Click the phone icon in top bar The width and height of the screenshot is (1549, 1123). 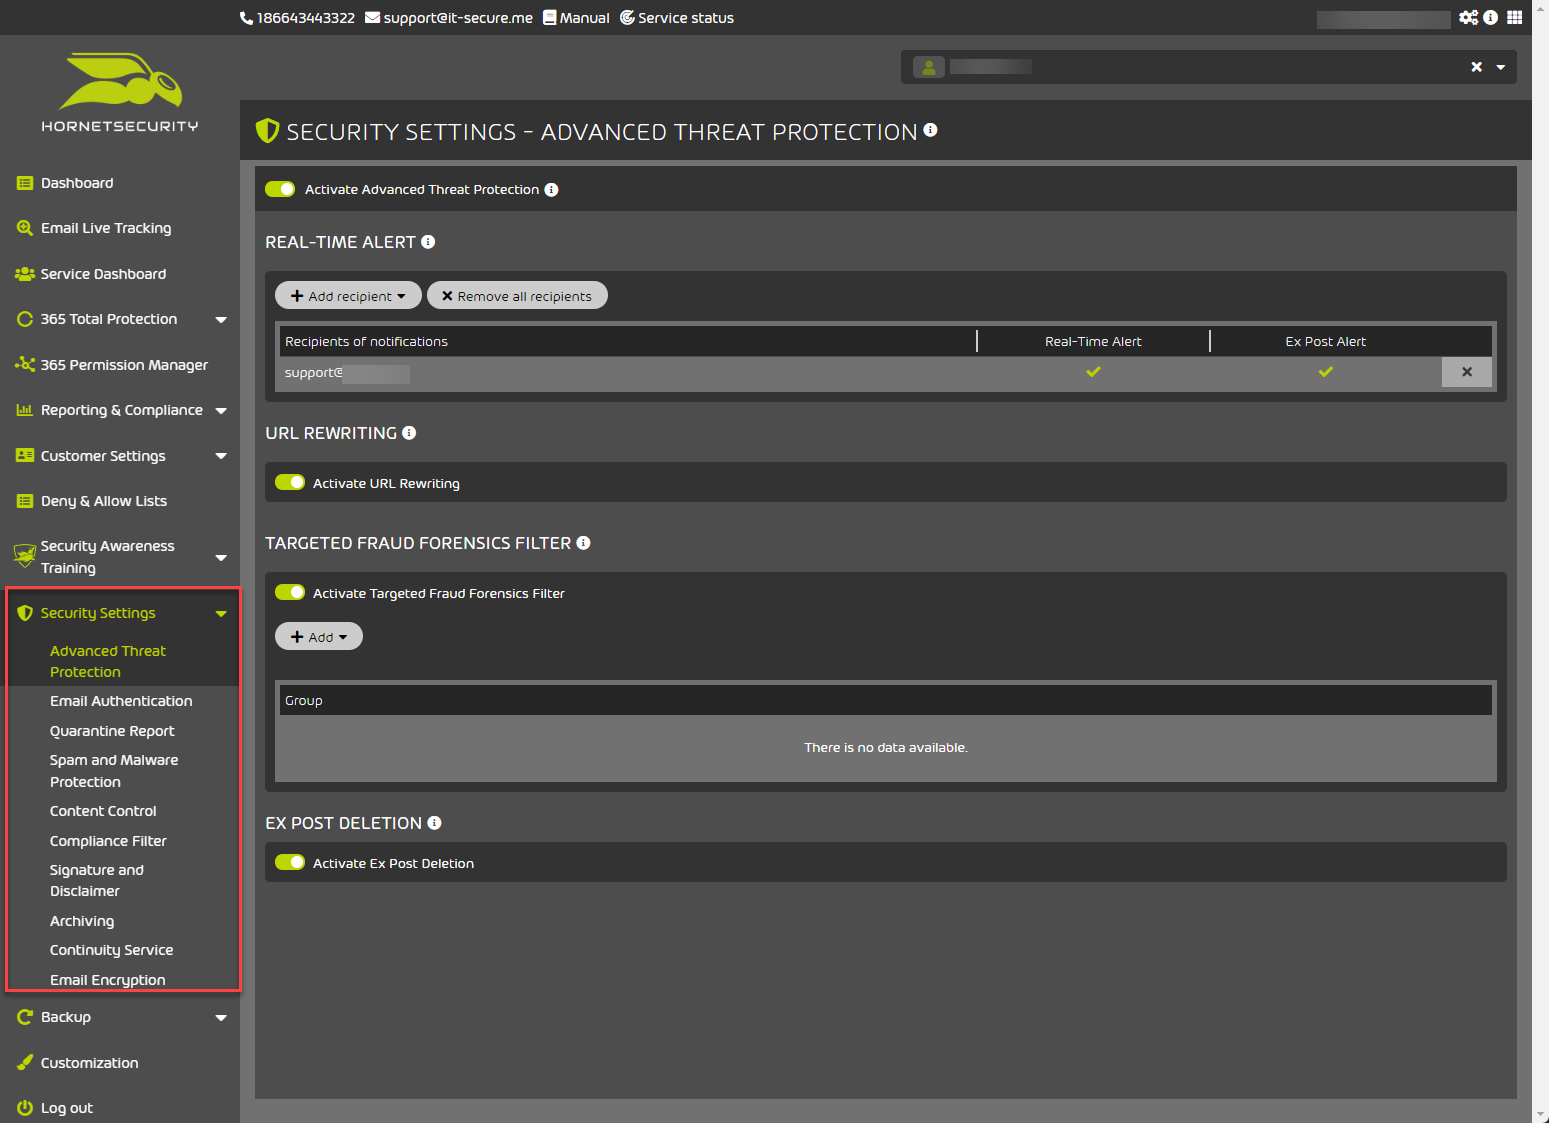(246, 18)
